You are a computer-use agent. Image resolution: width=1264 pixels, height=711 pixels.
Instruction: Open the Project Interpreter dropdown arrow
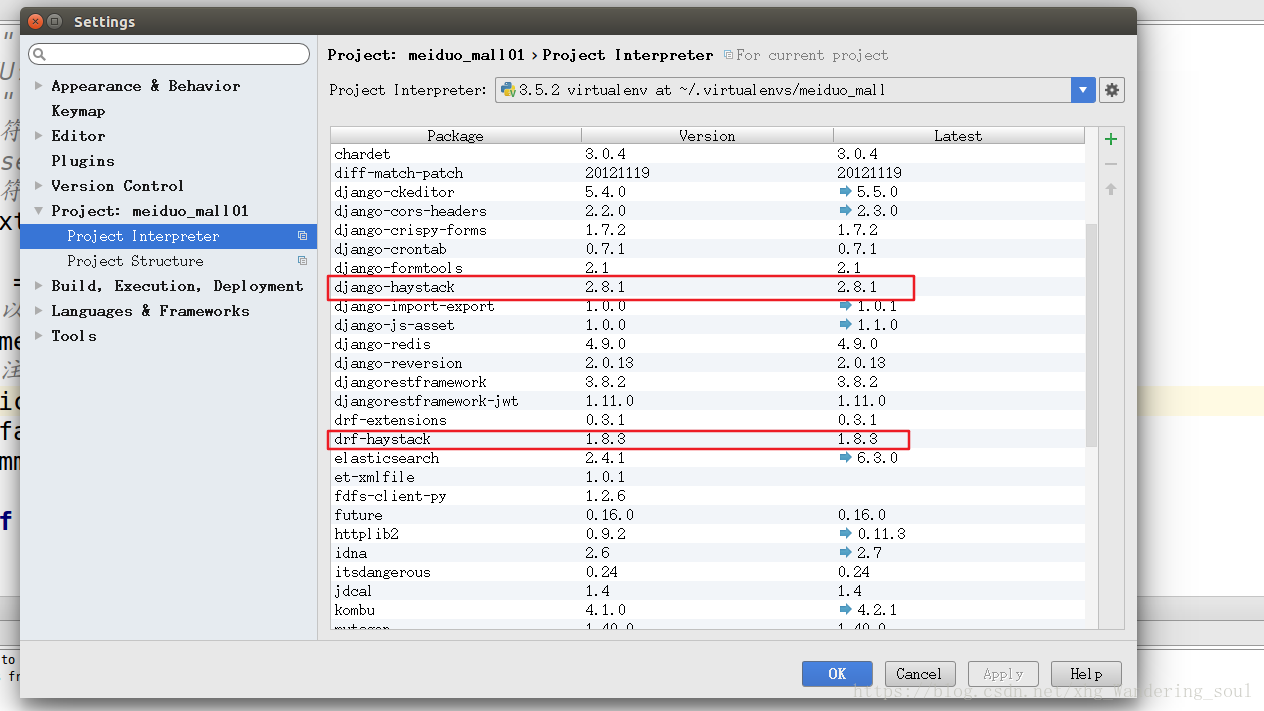coord(1083,90)
